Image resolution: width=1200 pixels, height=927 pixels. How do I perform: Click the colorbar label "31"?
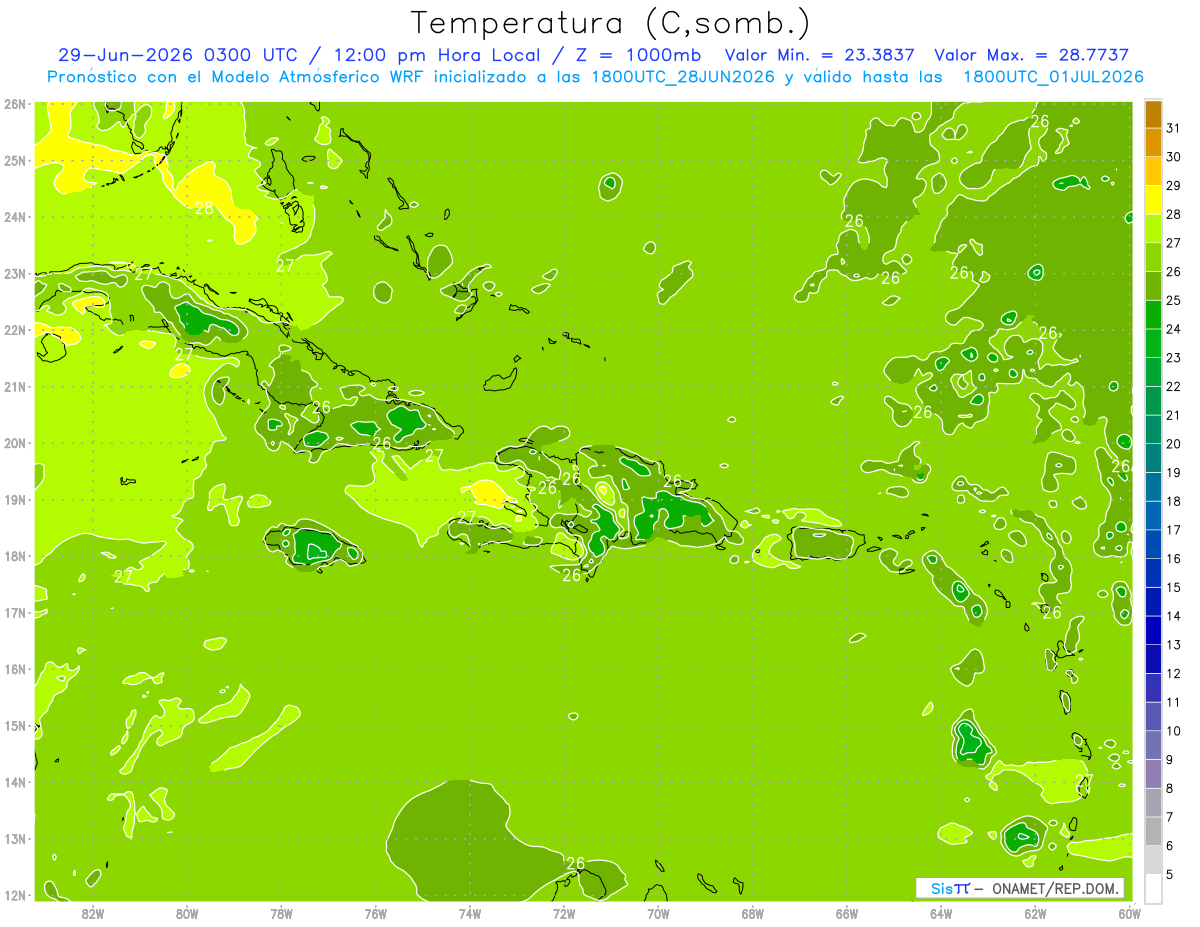1173,128
